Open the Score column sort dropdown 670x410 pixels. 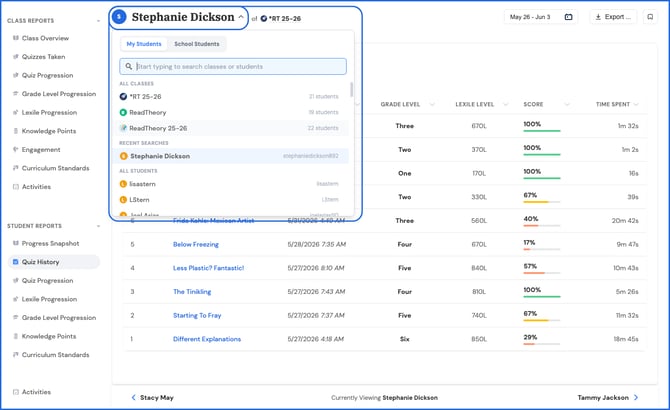(x=567, y=104)
